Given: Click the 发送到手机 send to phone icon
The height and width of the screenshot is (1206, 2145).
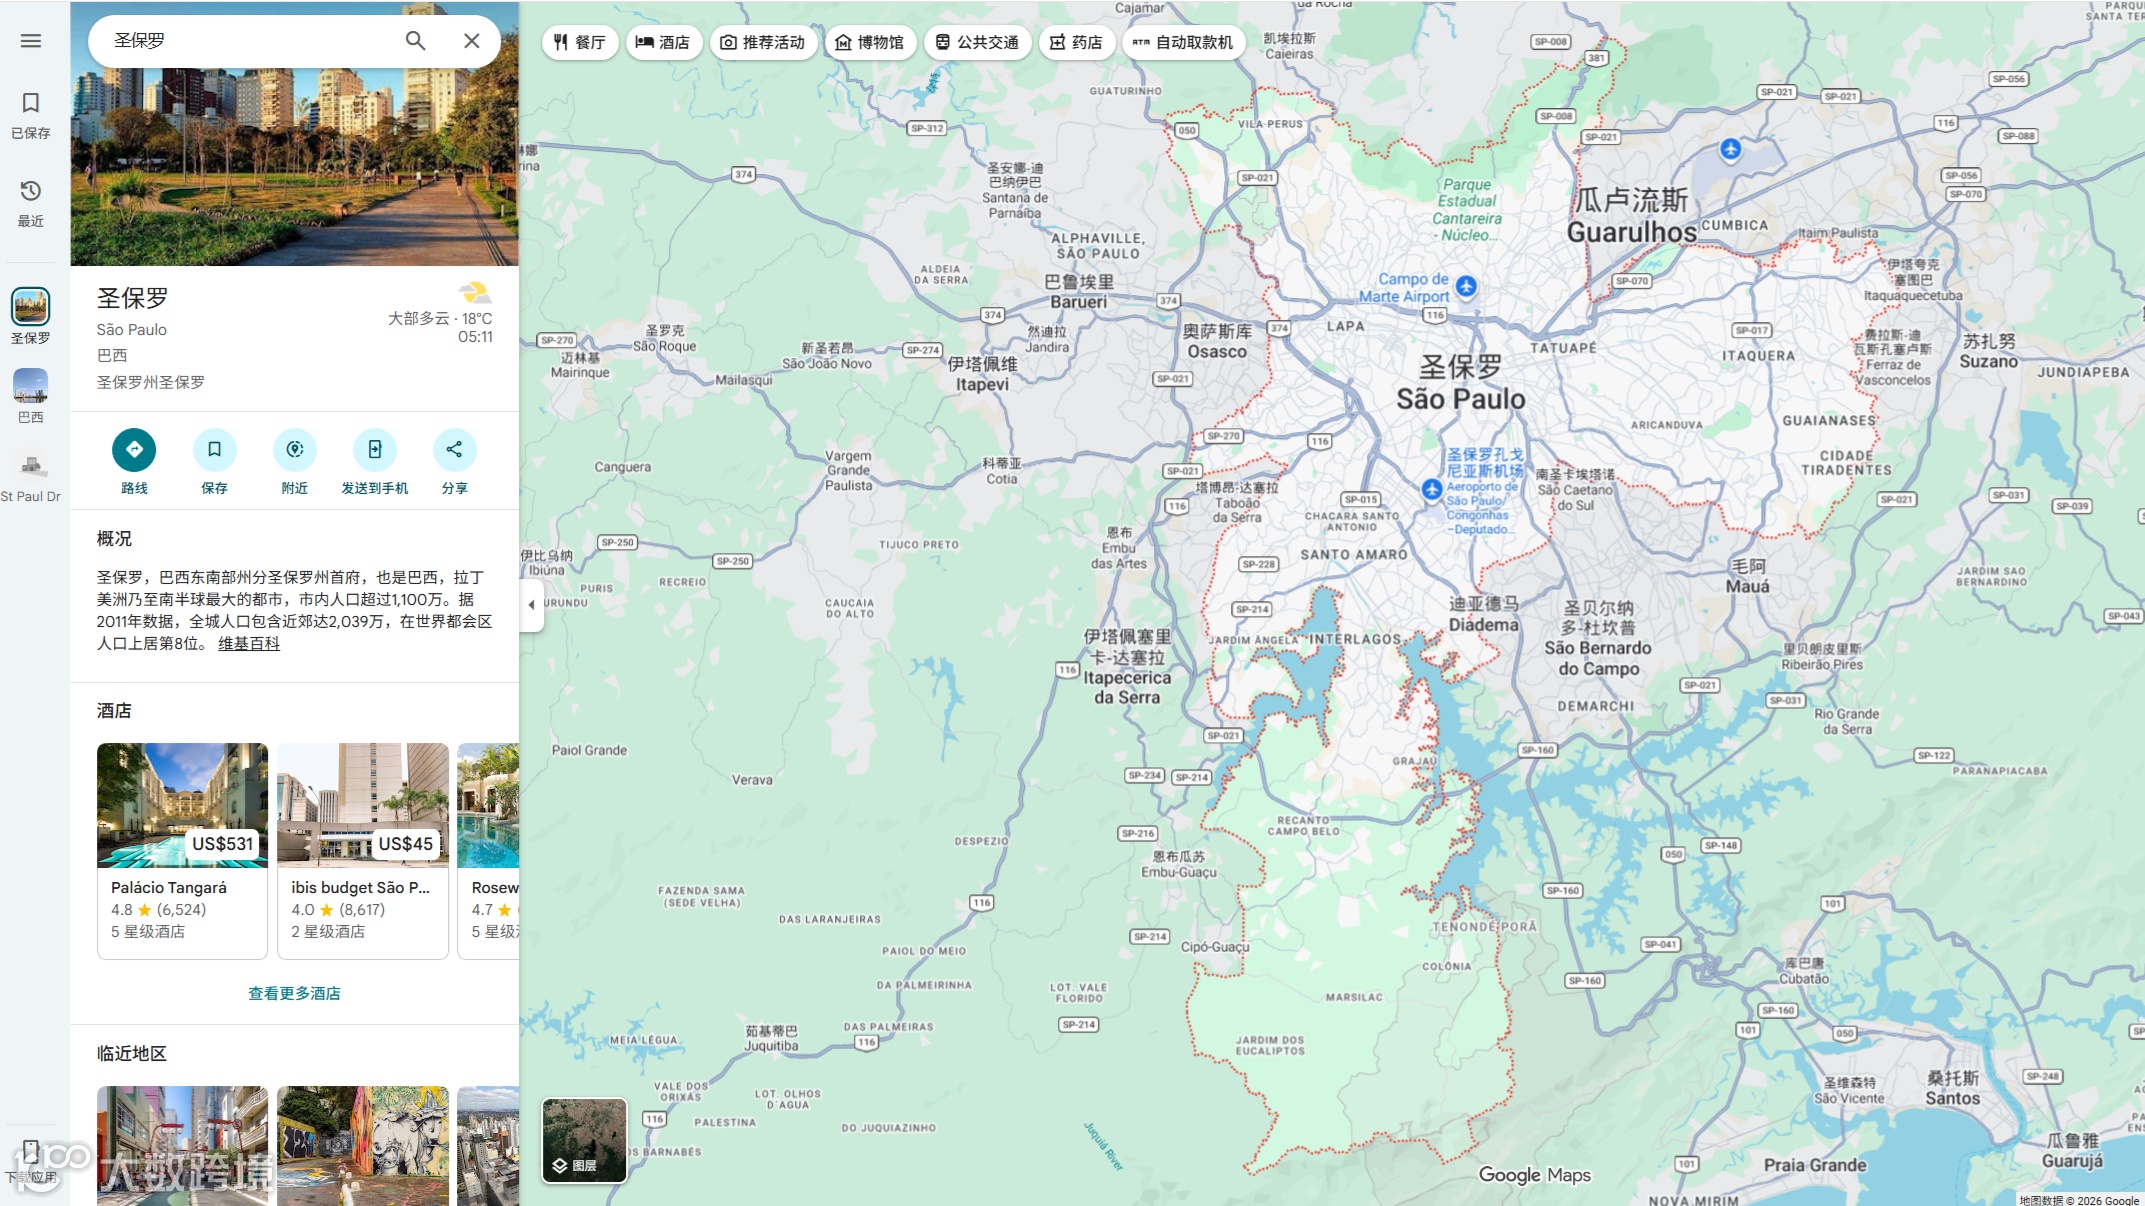Looking at the screenshot, I should (374, 450).
